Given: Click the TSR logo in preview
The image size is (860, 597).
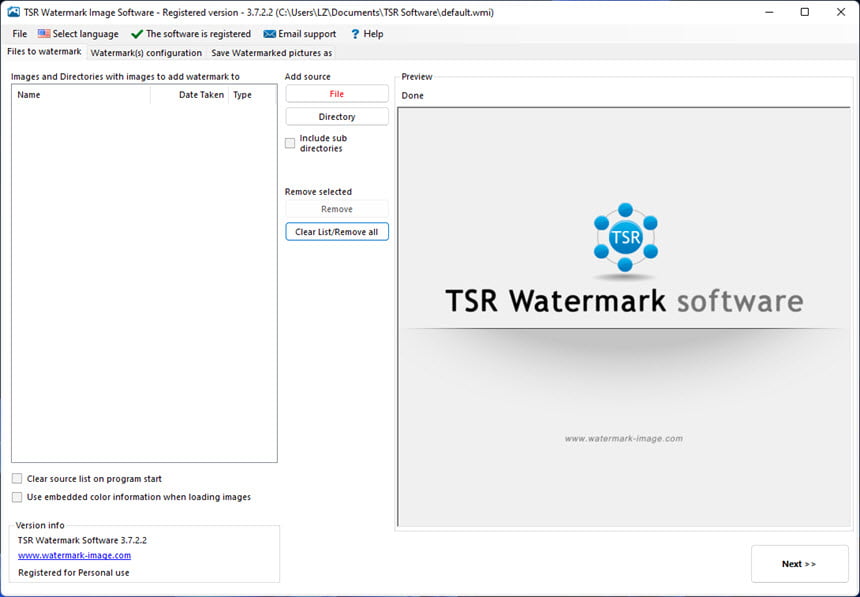Looking at the screenshot, I should coord(625,237).
